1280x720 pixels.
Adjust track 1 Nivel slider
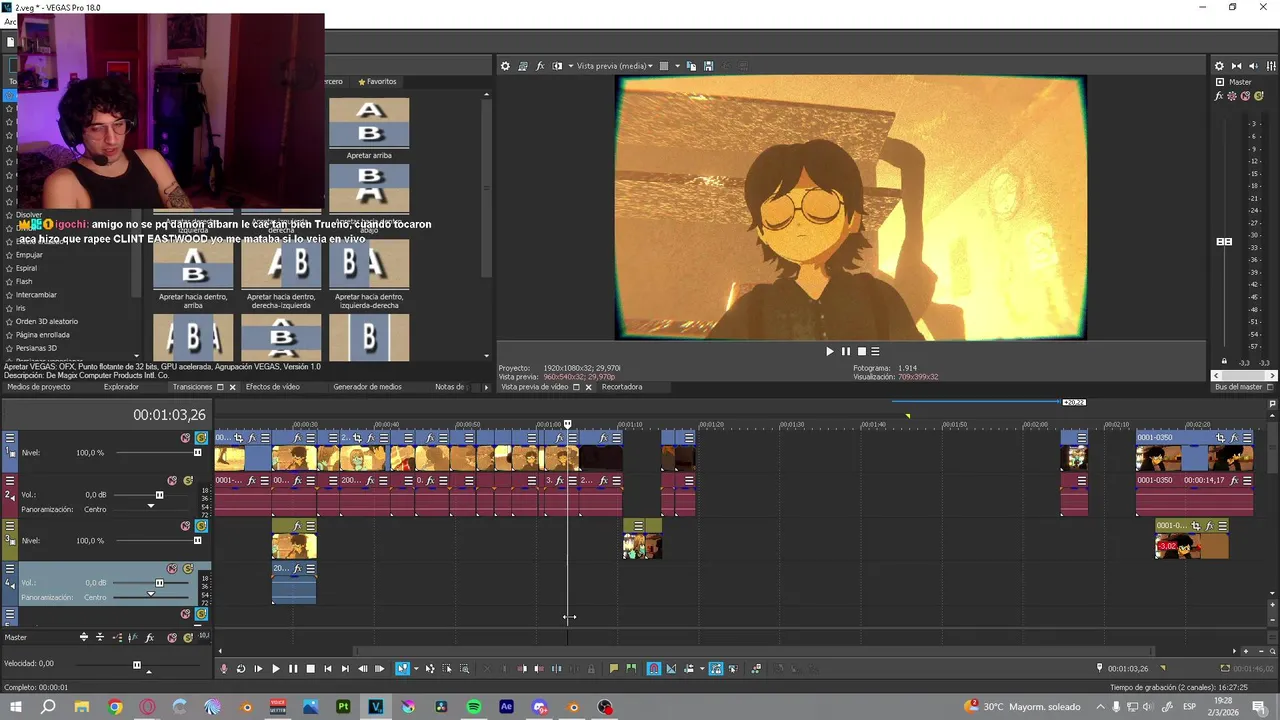tap(197, 453)
